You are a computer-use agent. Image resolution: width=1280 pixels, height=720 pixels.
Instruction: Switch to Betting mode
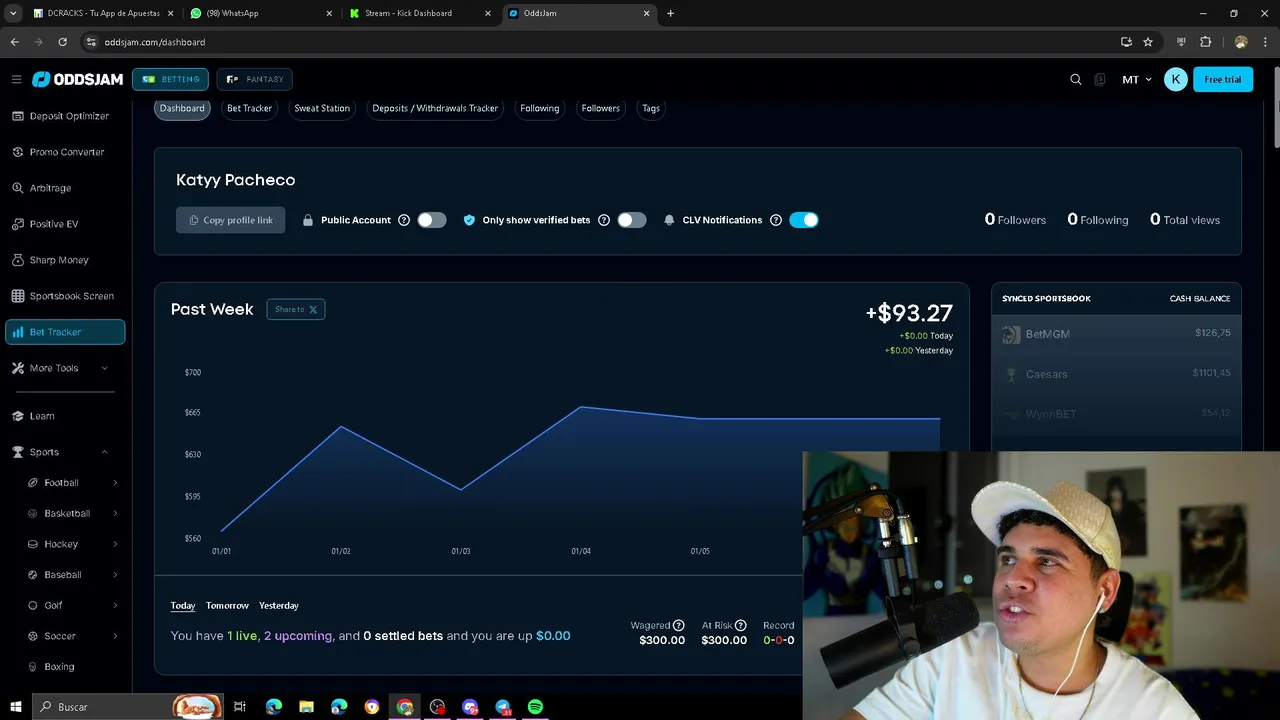pos(170,79)
